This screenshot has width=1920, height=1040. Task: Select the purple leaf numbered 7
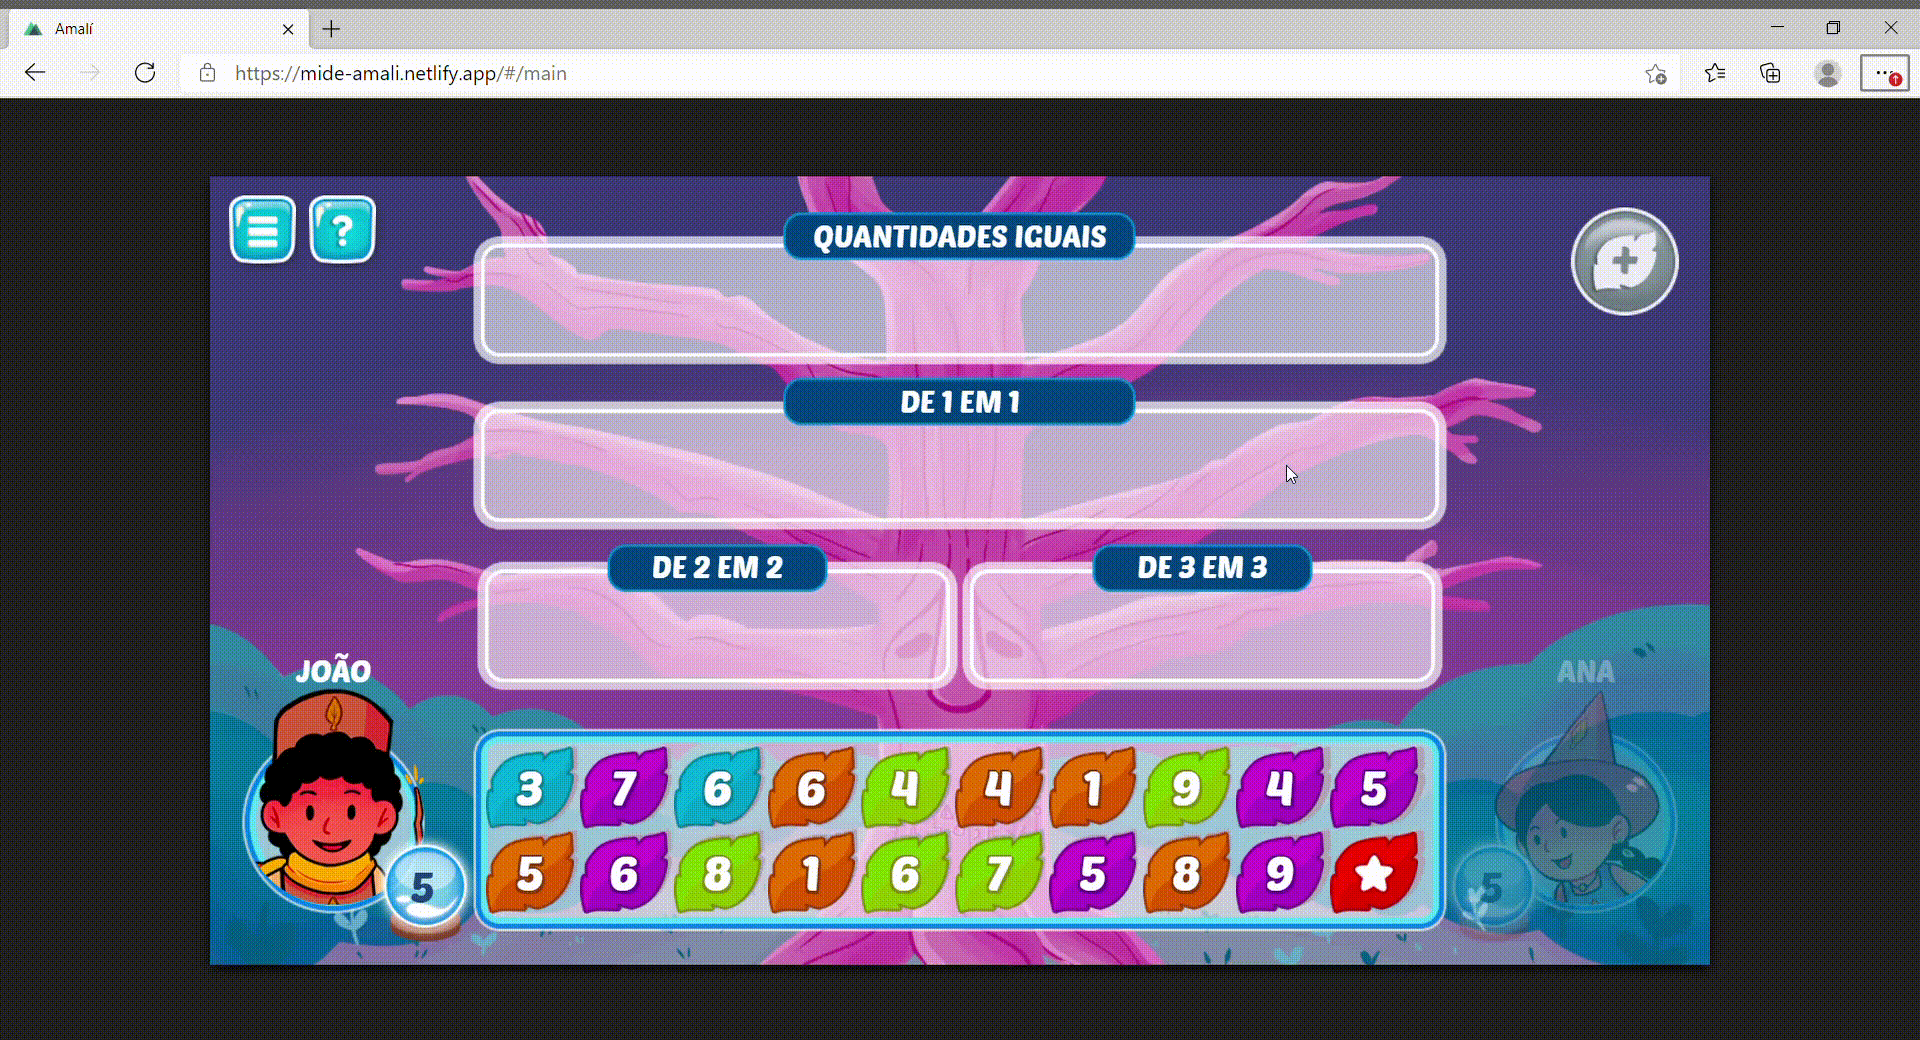click(624, 789)
